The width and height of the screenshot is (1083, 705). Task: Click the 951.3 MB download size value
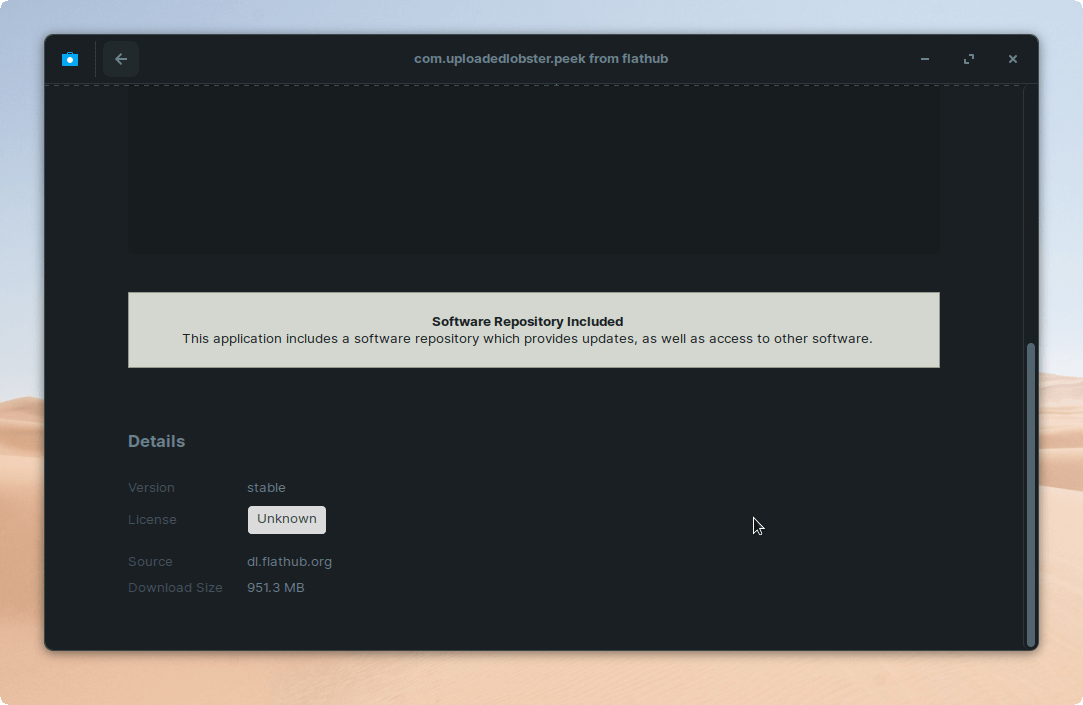275,587
